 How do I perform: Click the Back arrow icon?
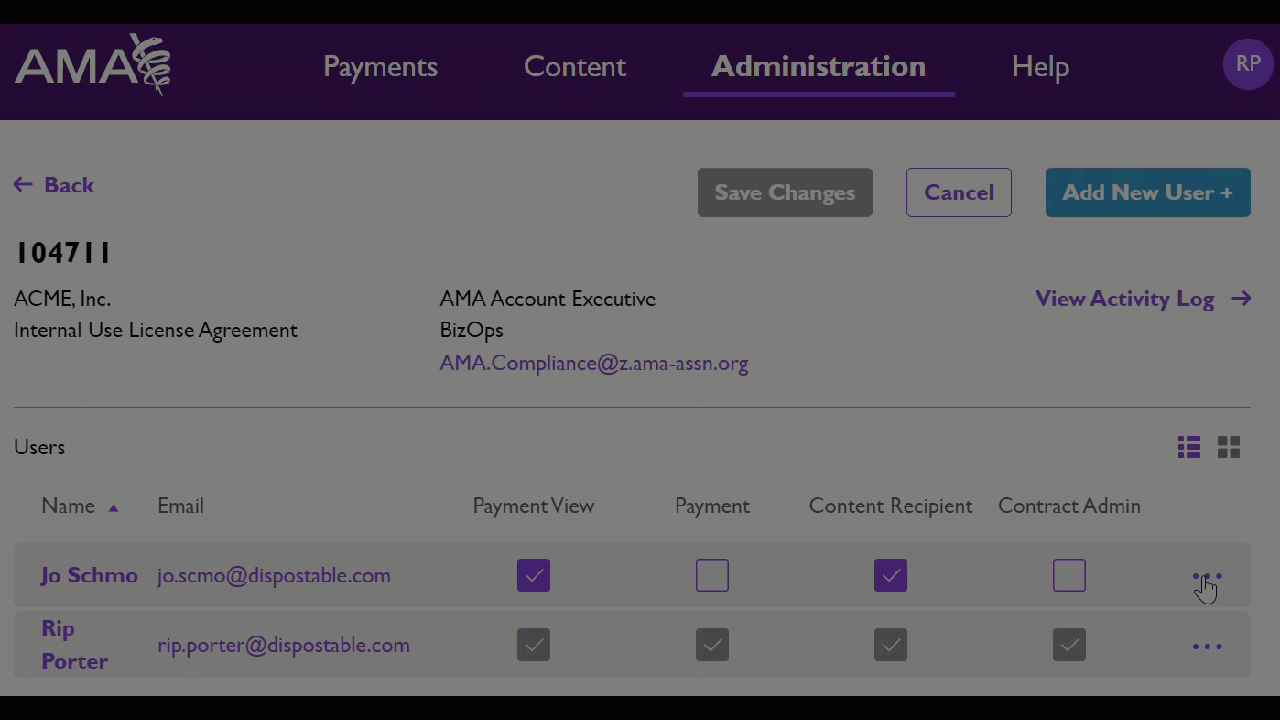[23, 185]
